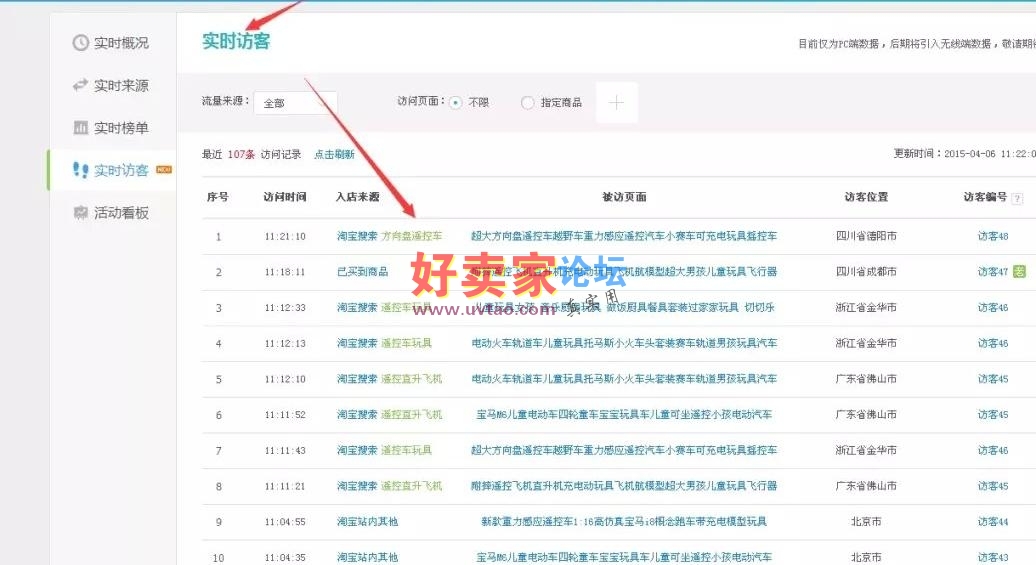1036x565 pixels.
Task: Click the arrows icon beside 实时来源
Action: [x=81, y=86]
